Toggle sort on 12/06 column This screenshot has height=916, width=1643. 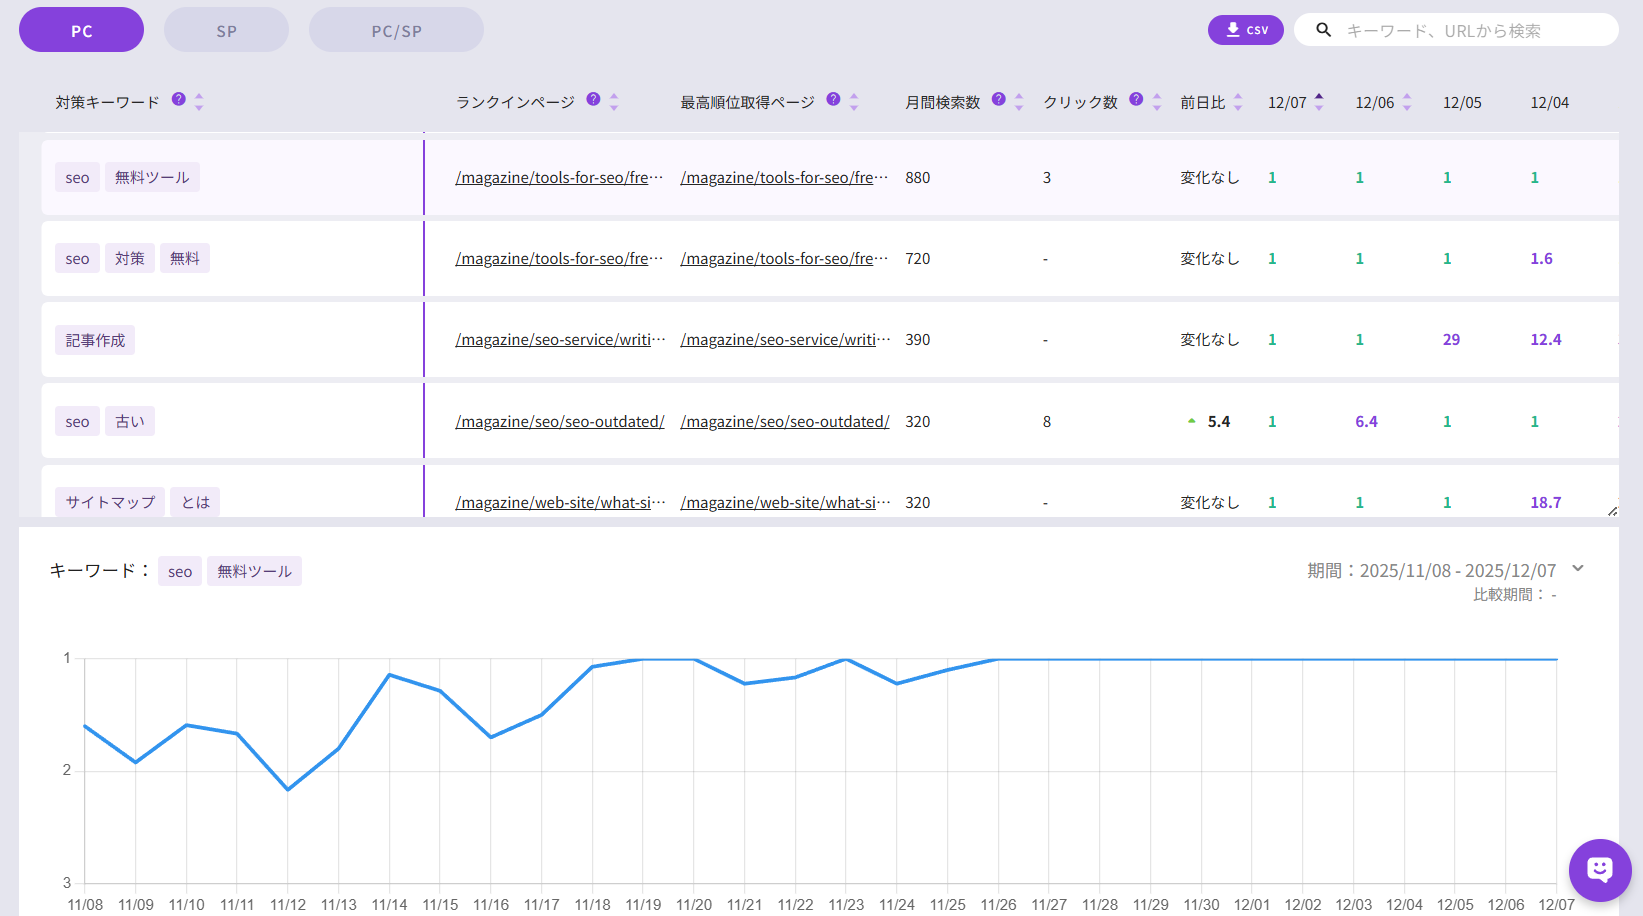1407,102
